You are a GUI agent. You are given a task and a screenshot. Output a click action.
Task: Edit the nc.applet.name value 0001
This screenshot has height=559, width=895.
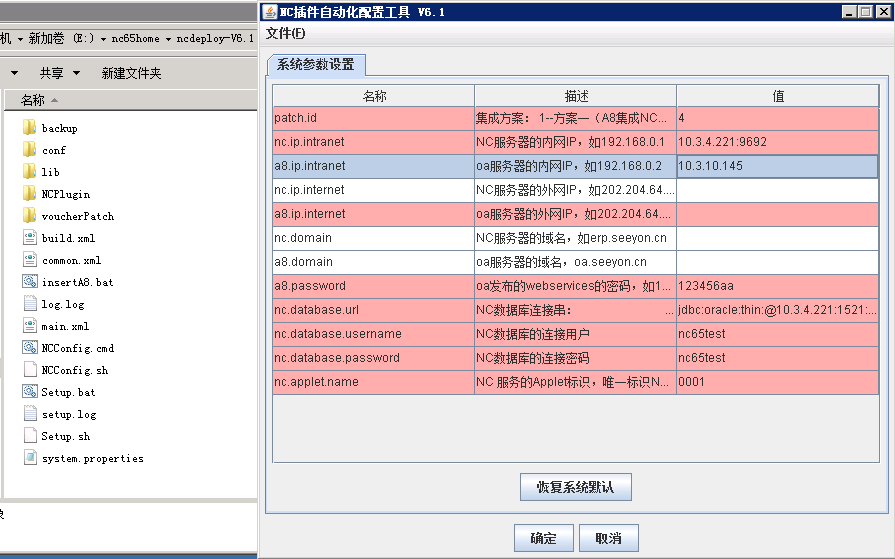[777, 382]
